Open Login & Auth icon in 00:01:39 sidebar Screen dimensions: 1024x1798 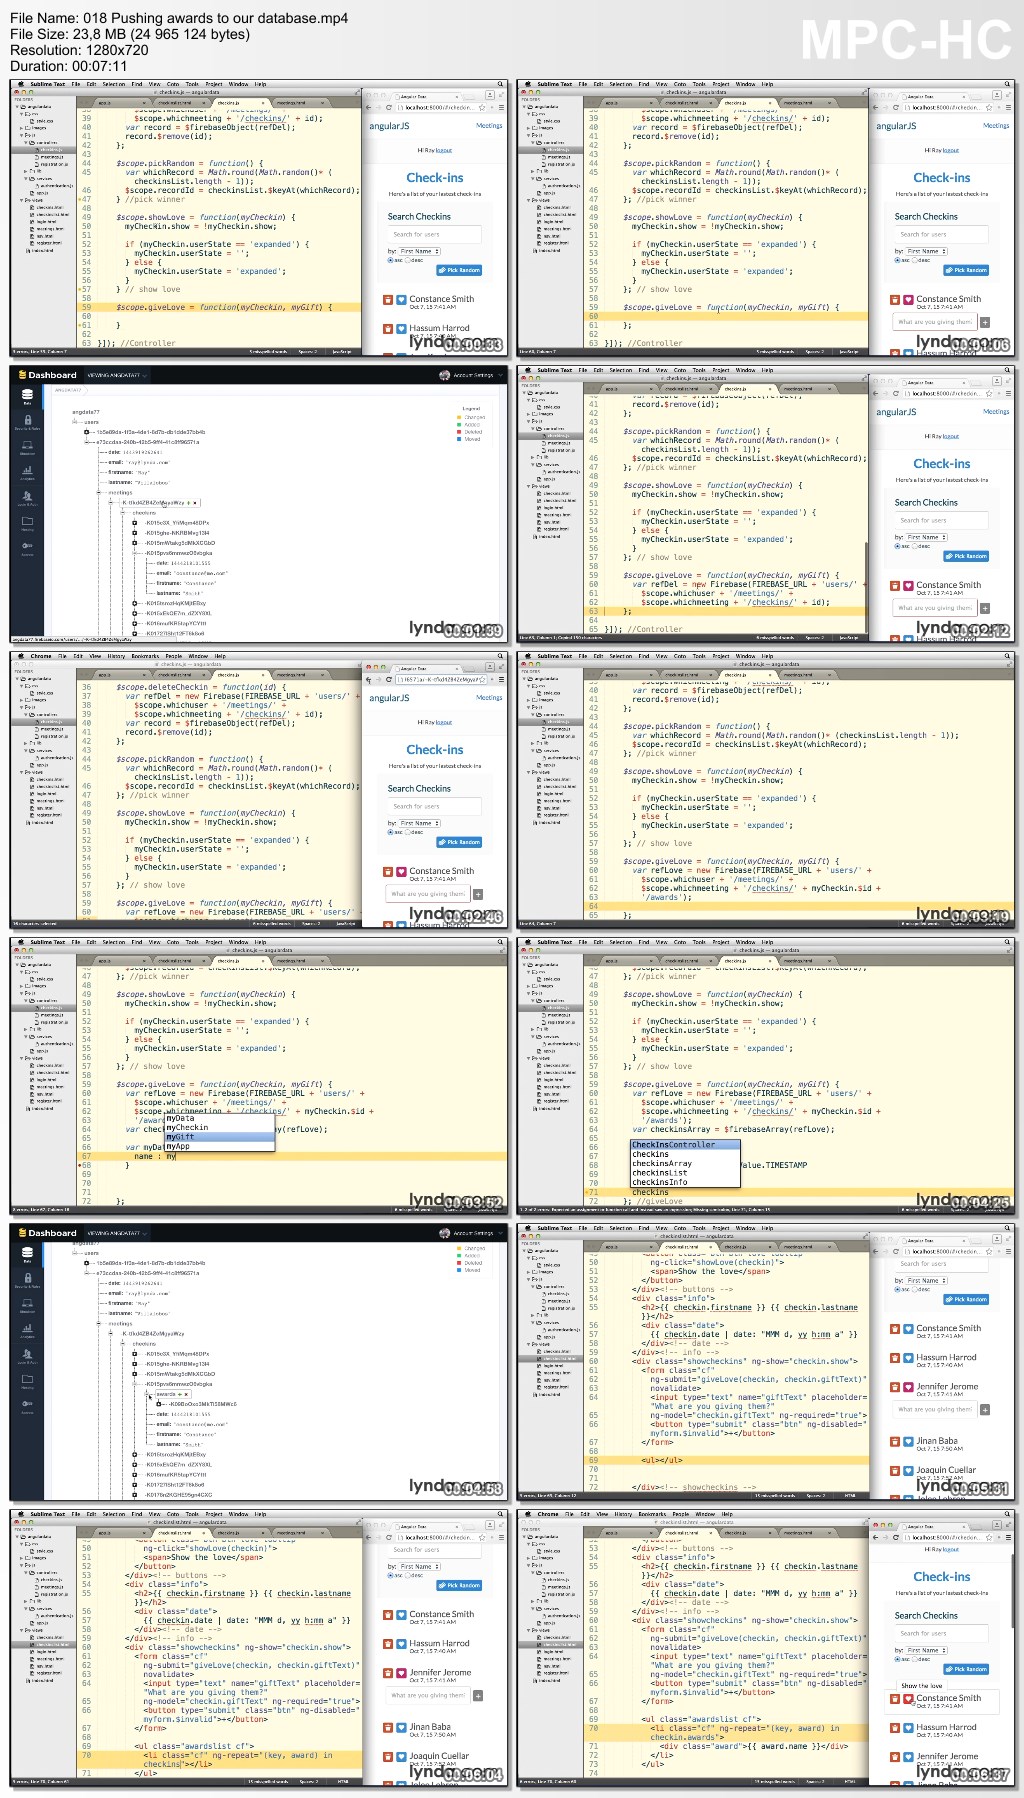[x=27, y=497]
